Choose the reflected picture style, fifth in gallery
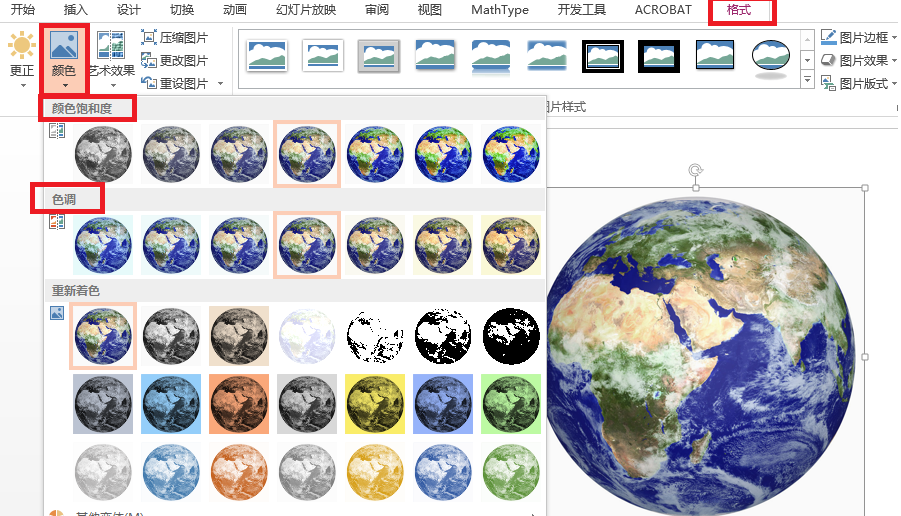This screenshot has width=901, height=516. 491,57
